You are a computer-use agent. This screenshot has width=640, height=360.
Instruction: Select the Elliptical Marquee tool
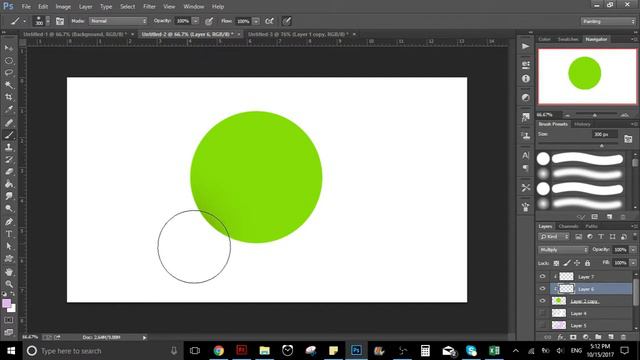coord(9,60)
